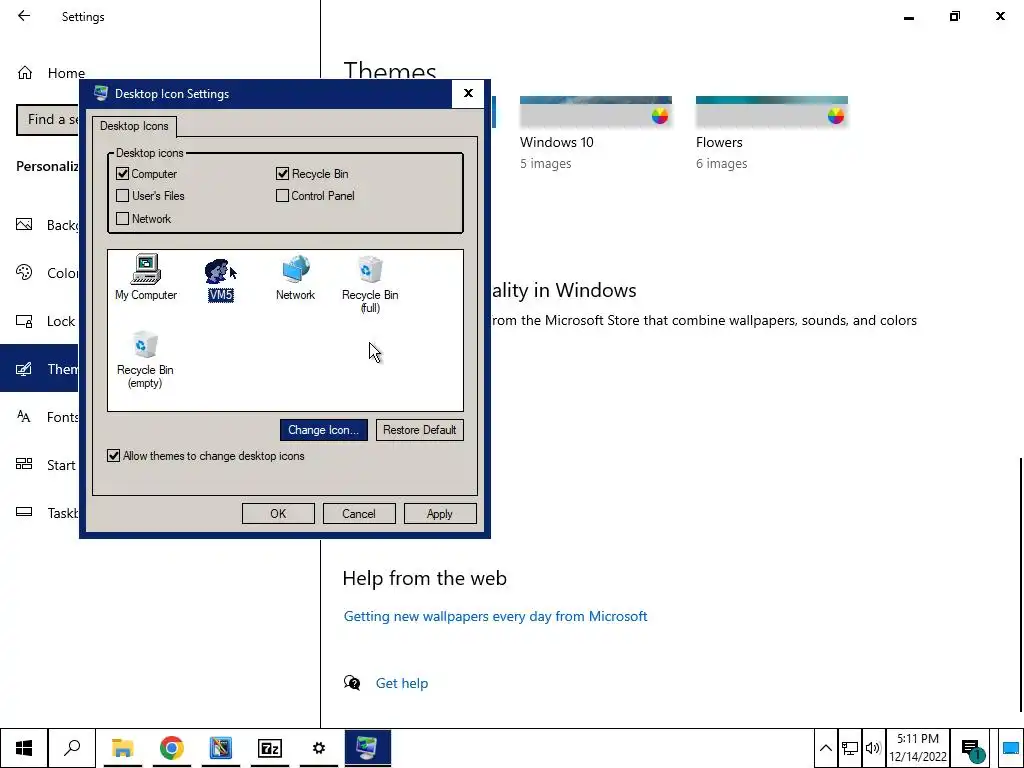Select the Desktop Icons tab
The image size is (1024, 768).
click(x=134, y=126)
